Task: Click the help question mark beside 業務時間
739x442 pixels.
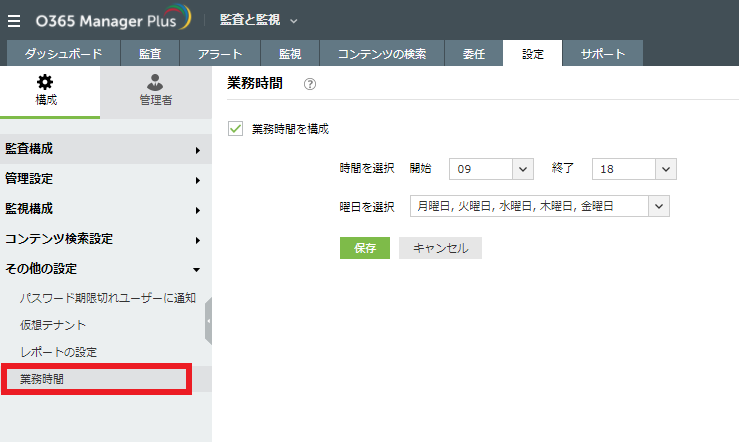Action: [x=310, y=84]
